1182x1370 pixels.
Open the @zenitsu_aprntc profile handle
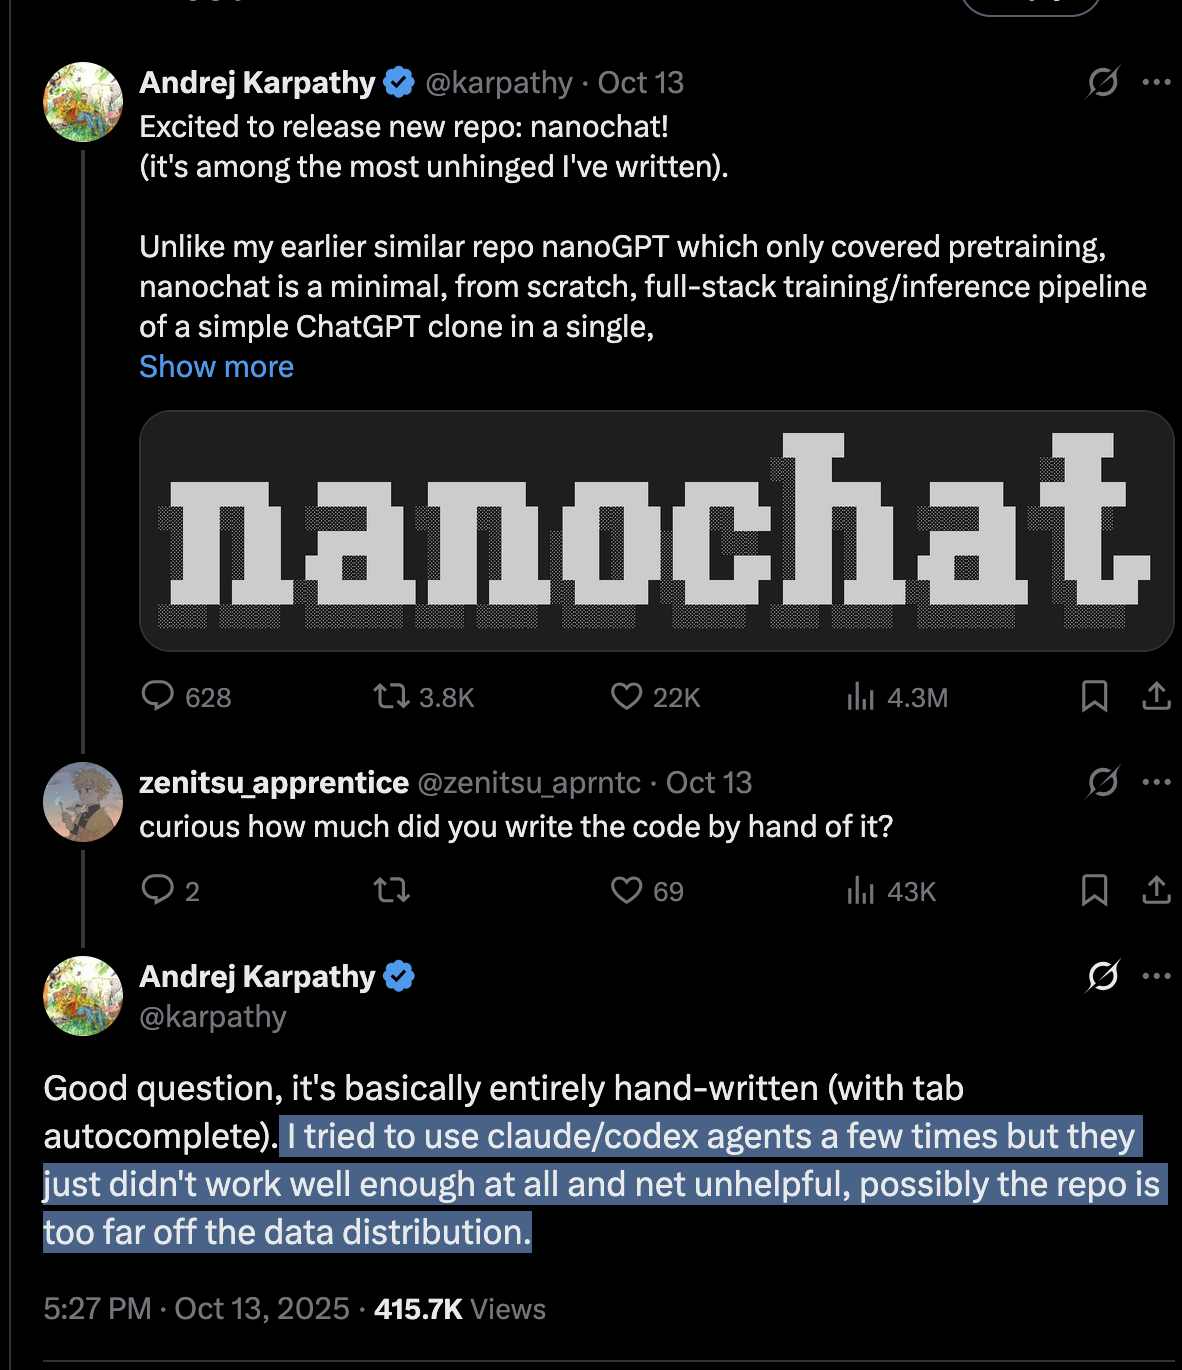click(528, 782)
